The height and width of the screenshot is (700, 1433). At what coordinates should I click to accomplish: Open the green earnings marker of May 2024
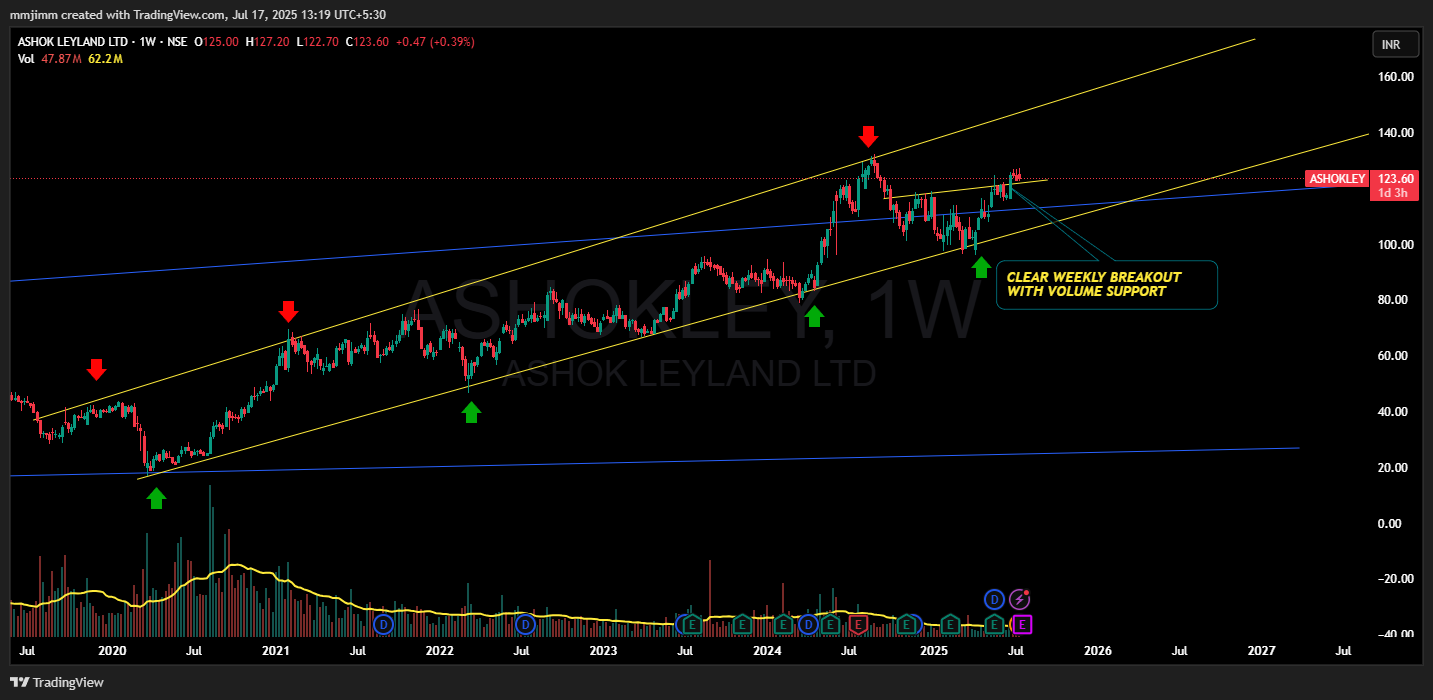830,625
